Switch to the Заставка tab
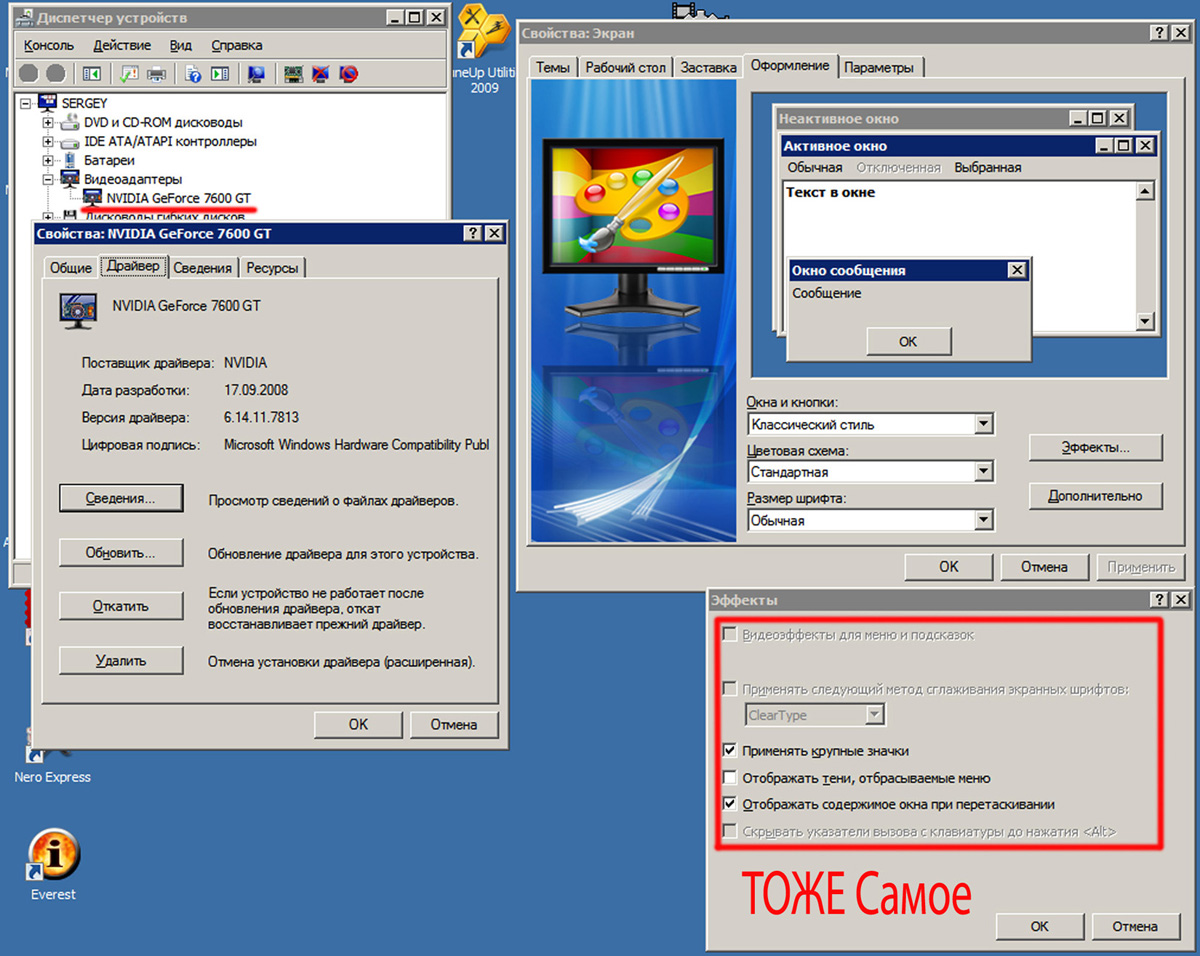 [708, 68]
